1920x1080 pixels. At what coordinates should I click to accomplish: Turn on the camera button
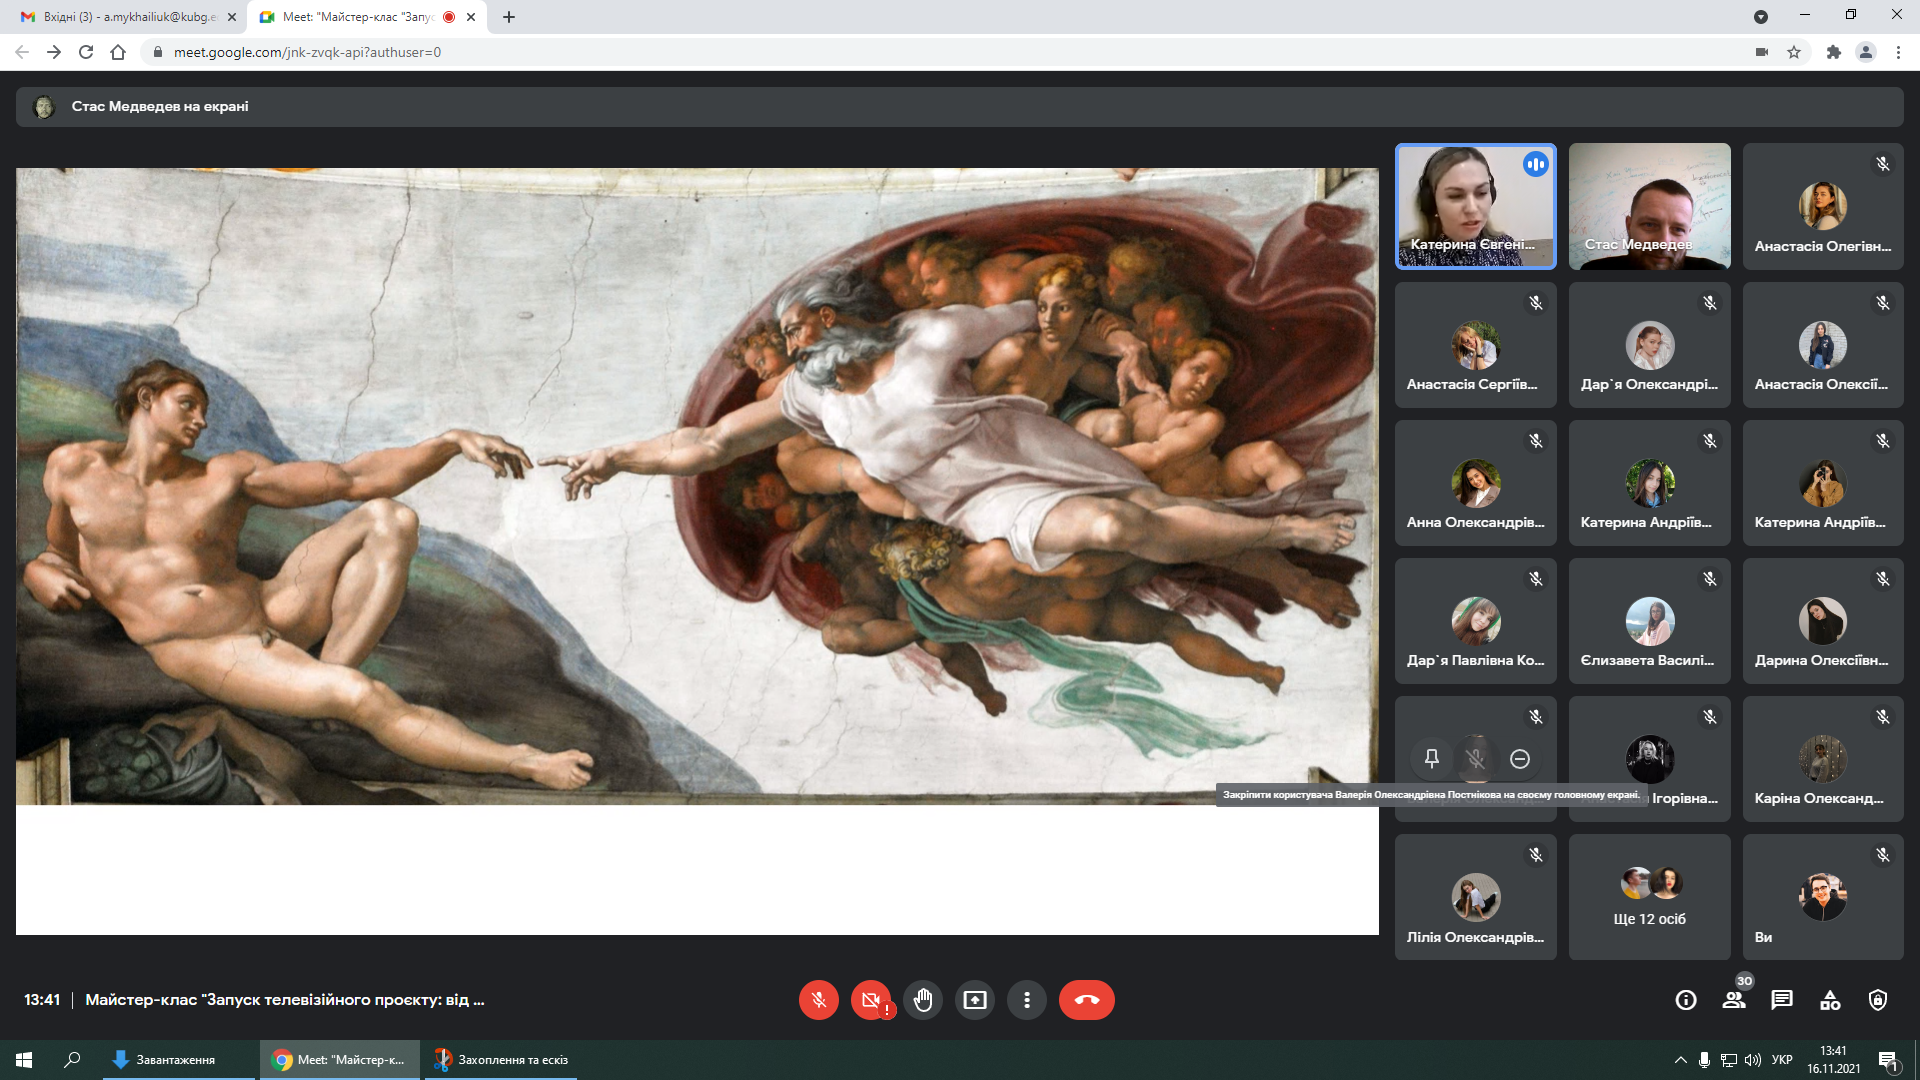(x=870, y=1000)
